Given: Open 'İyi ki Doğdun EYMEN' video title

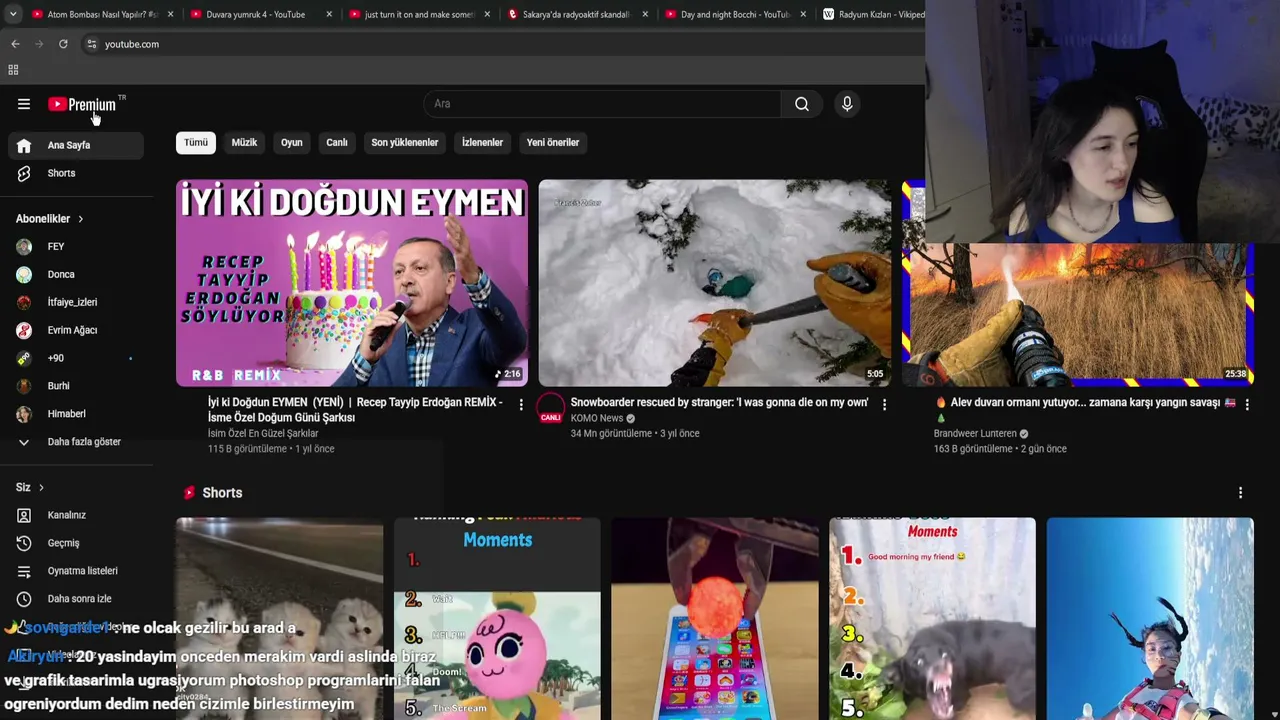Looking at the screenshot, I should pos(355,410).
